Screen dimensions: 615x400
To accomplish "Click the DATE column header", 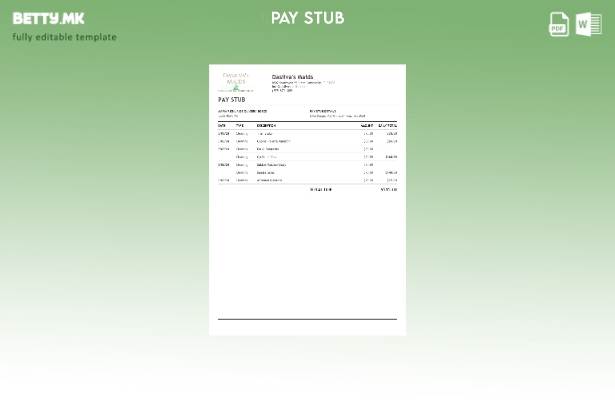I will click(222, 125).
